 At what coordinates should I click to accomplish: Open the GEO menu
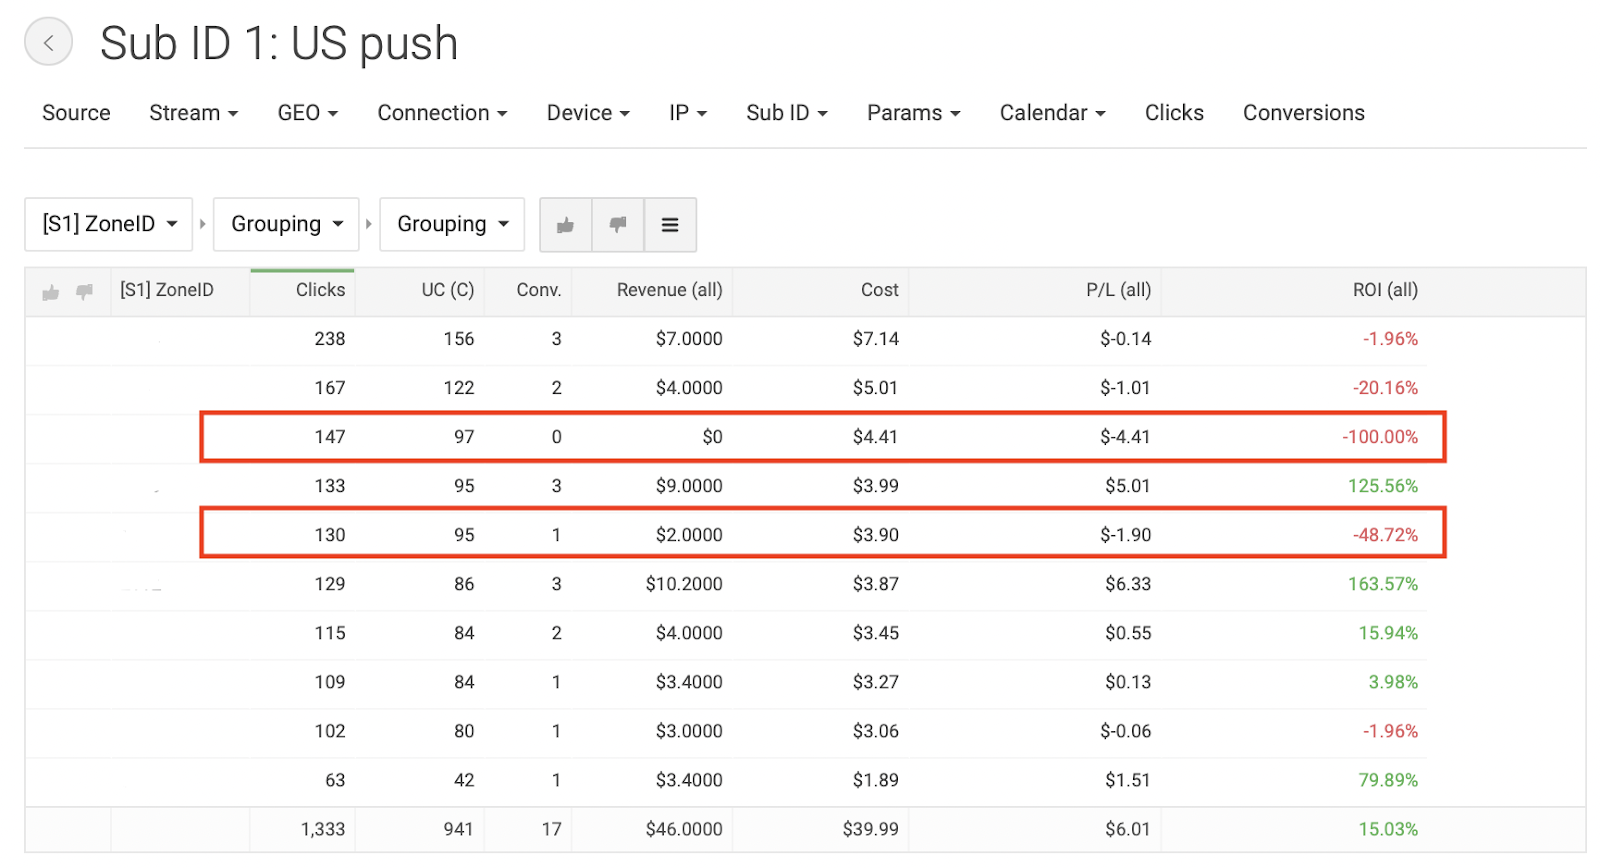pyautogui.click(x=308, y=113)
